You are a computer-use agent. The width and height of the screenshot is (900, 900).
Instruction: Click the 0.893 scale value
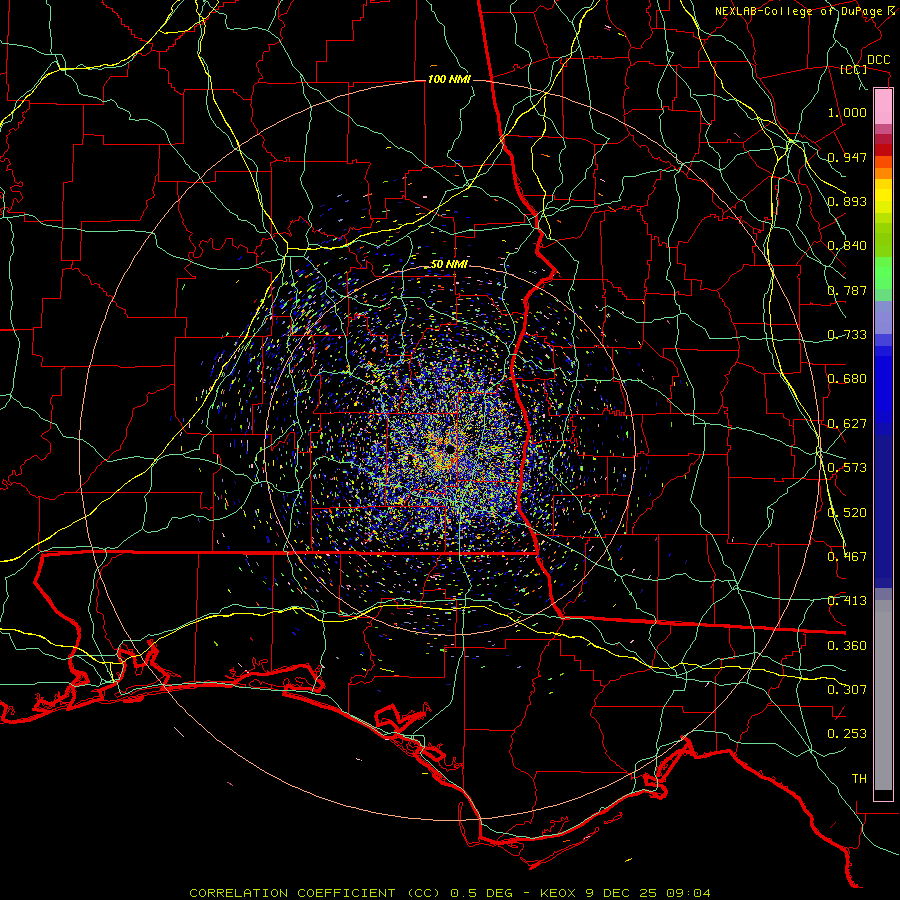(x=847, y=201)
